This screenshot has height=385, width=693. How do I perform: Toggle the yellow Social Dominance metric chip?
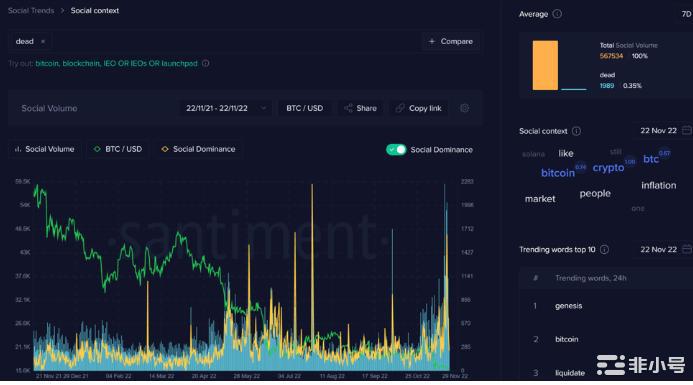click(198, 149)
